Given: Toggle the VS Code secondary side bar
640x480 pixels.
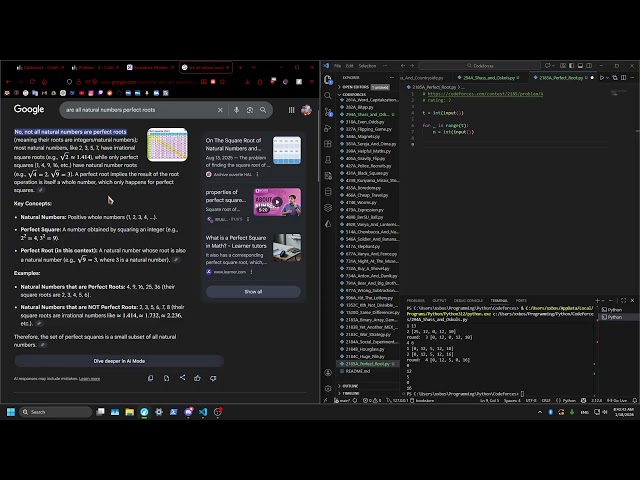Looking at the screenshot, I should (x=589, y=65).
